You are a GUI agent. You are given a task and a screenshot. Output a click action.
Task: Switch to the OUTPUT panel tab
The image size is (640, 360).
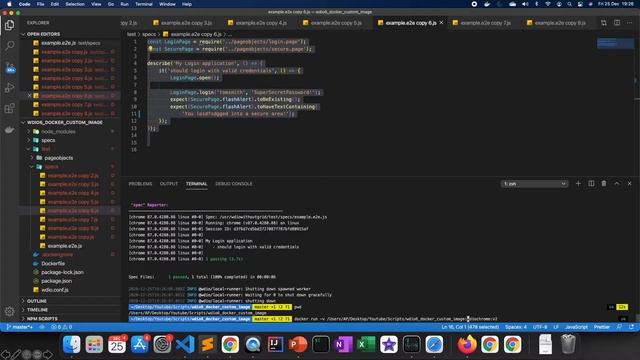169,184
